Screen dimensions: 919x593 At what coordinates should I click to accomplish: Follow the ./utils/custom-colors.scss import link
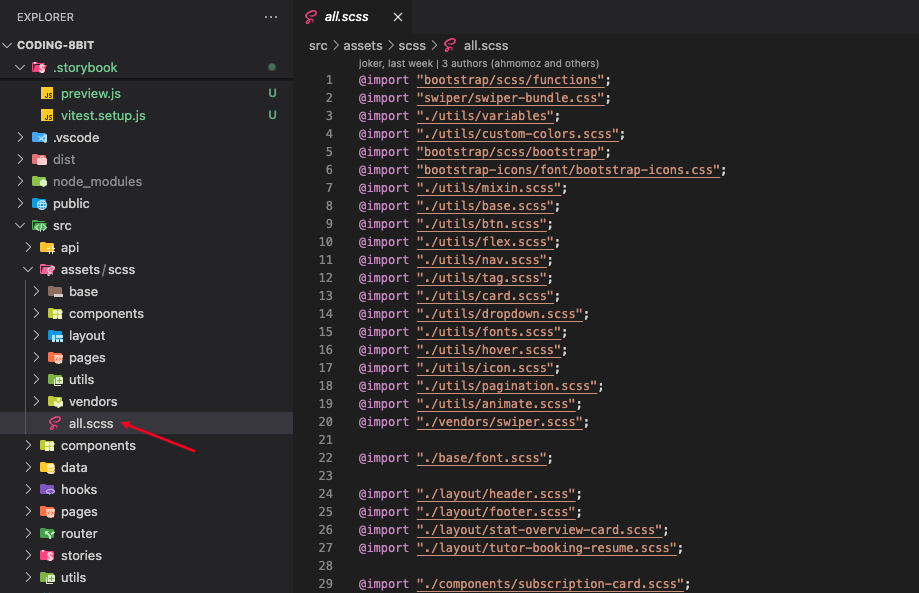[x=518, y=134]
